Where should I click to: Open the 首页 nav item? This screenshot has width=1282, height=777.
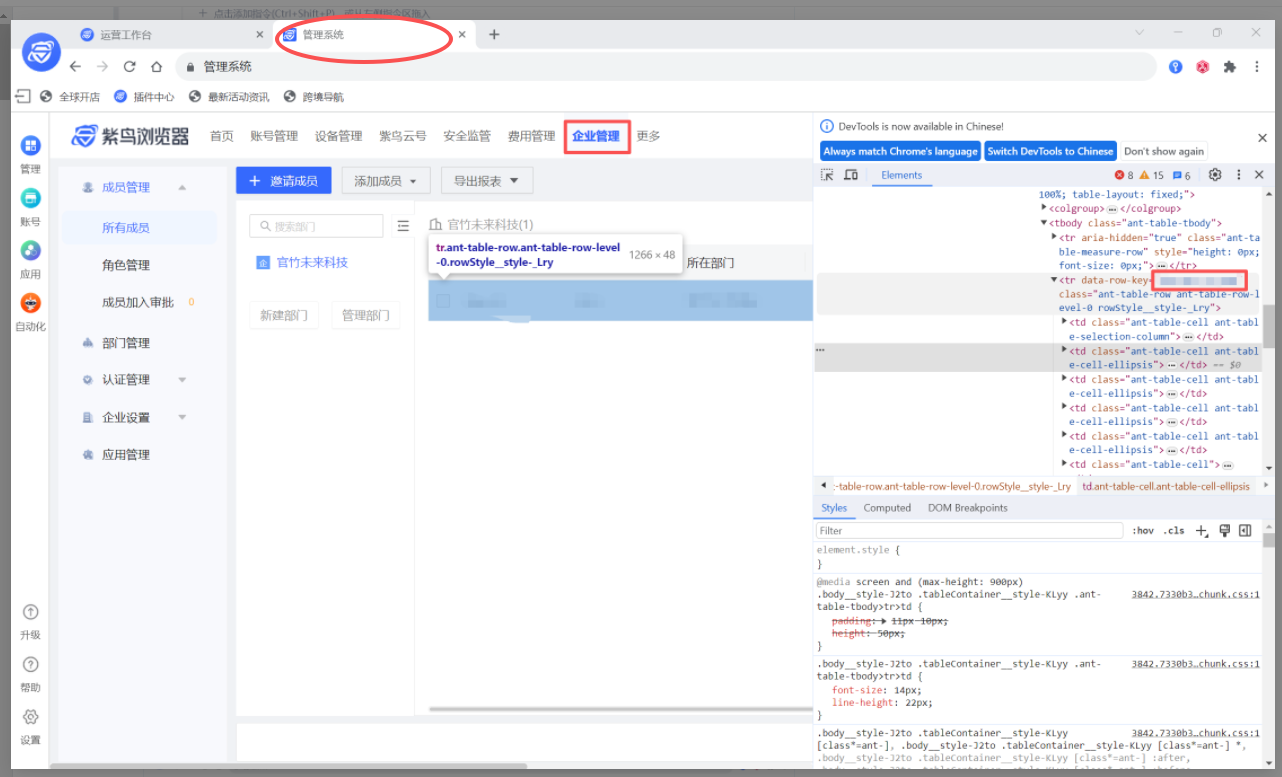(x=222, y=136)
